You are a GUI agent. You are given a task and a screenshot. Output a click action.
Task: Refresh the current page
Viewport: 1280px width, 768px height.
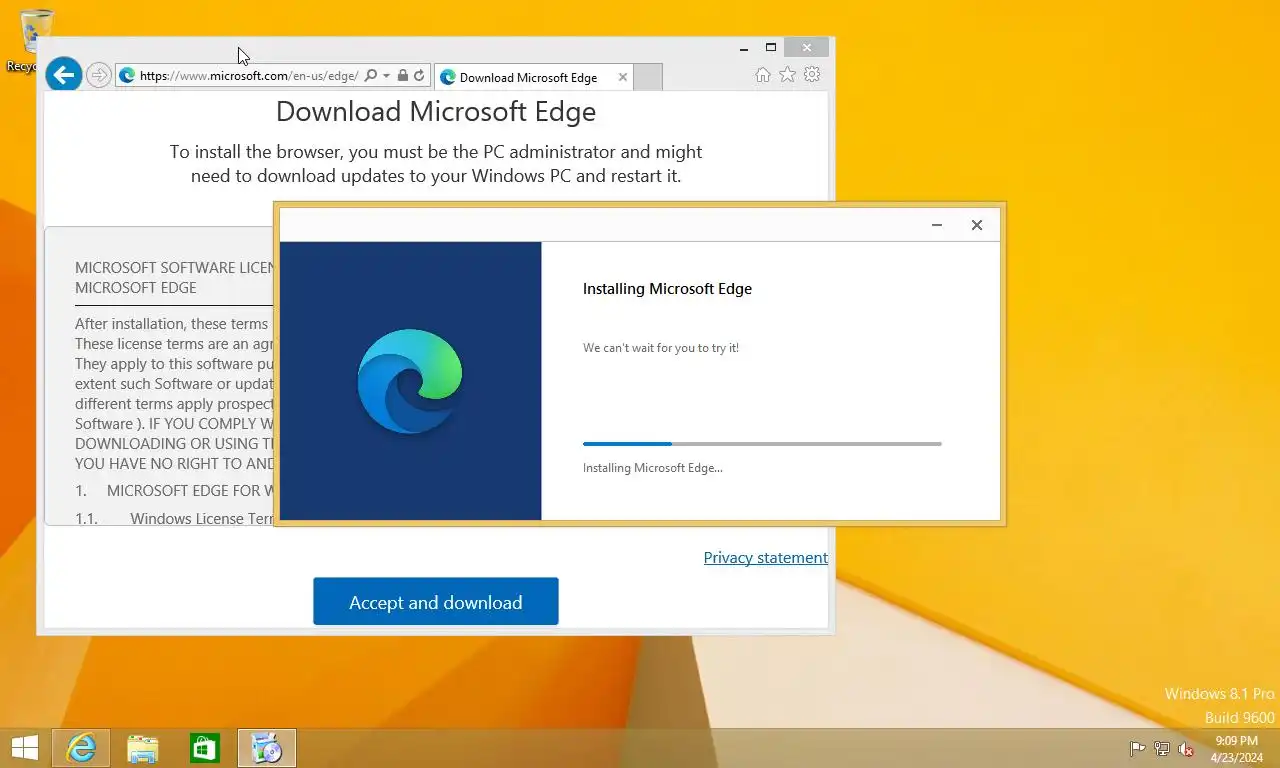(419, 76)
